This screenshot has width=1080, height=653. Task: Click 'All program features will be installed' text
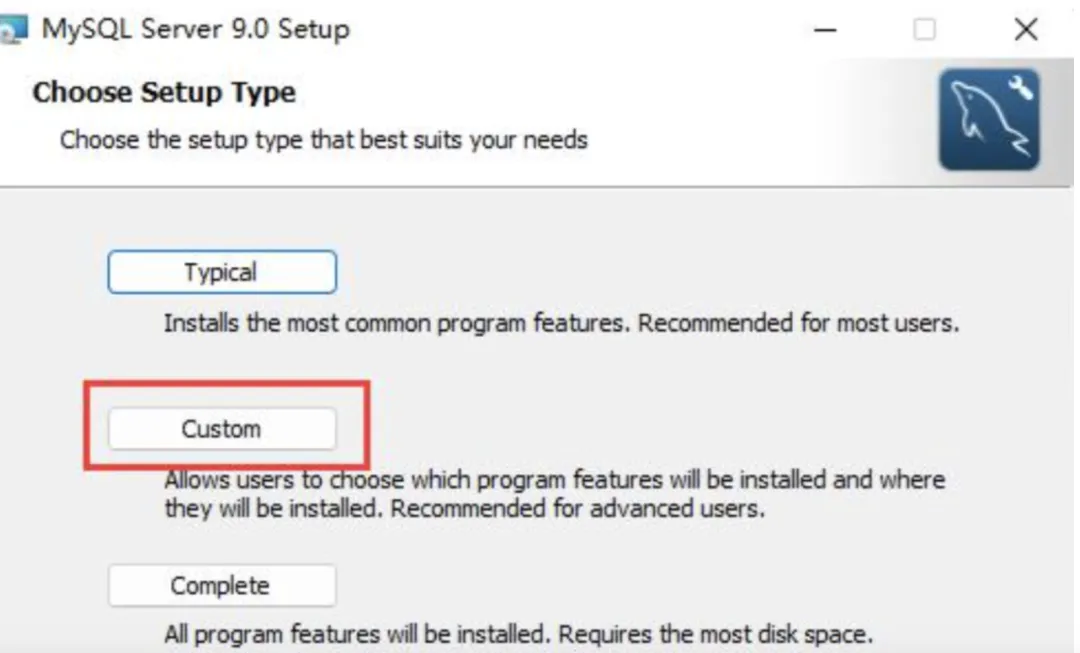(357, 635)
